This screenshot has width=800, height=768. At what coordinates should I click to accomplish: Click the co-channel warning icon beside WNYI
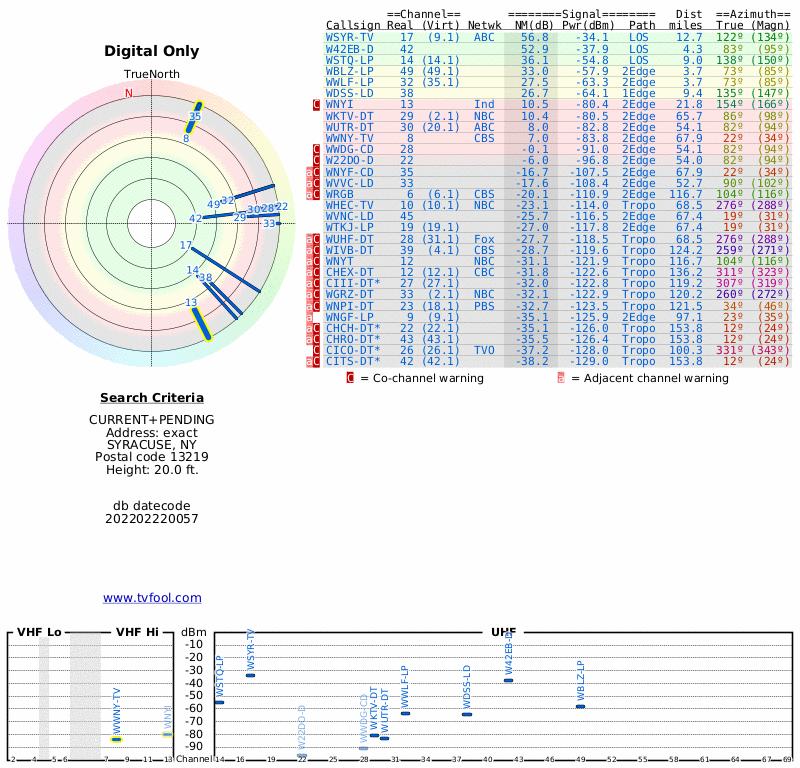point(317,104)
